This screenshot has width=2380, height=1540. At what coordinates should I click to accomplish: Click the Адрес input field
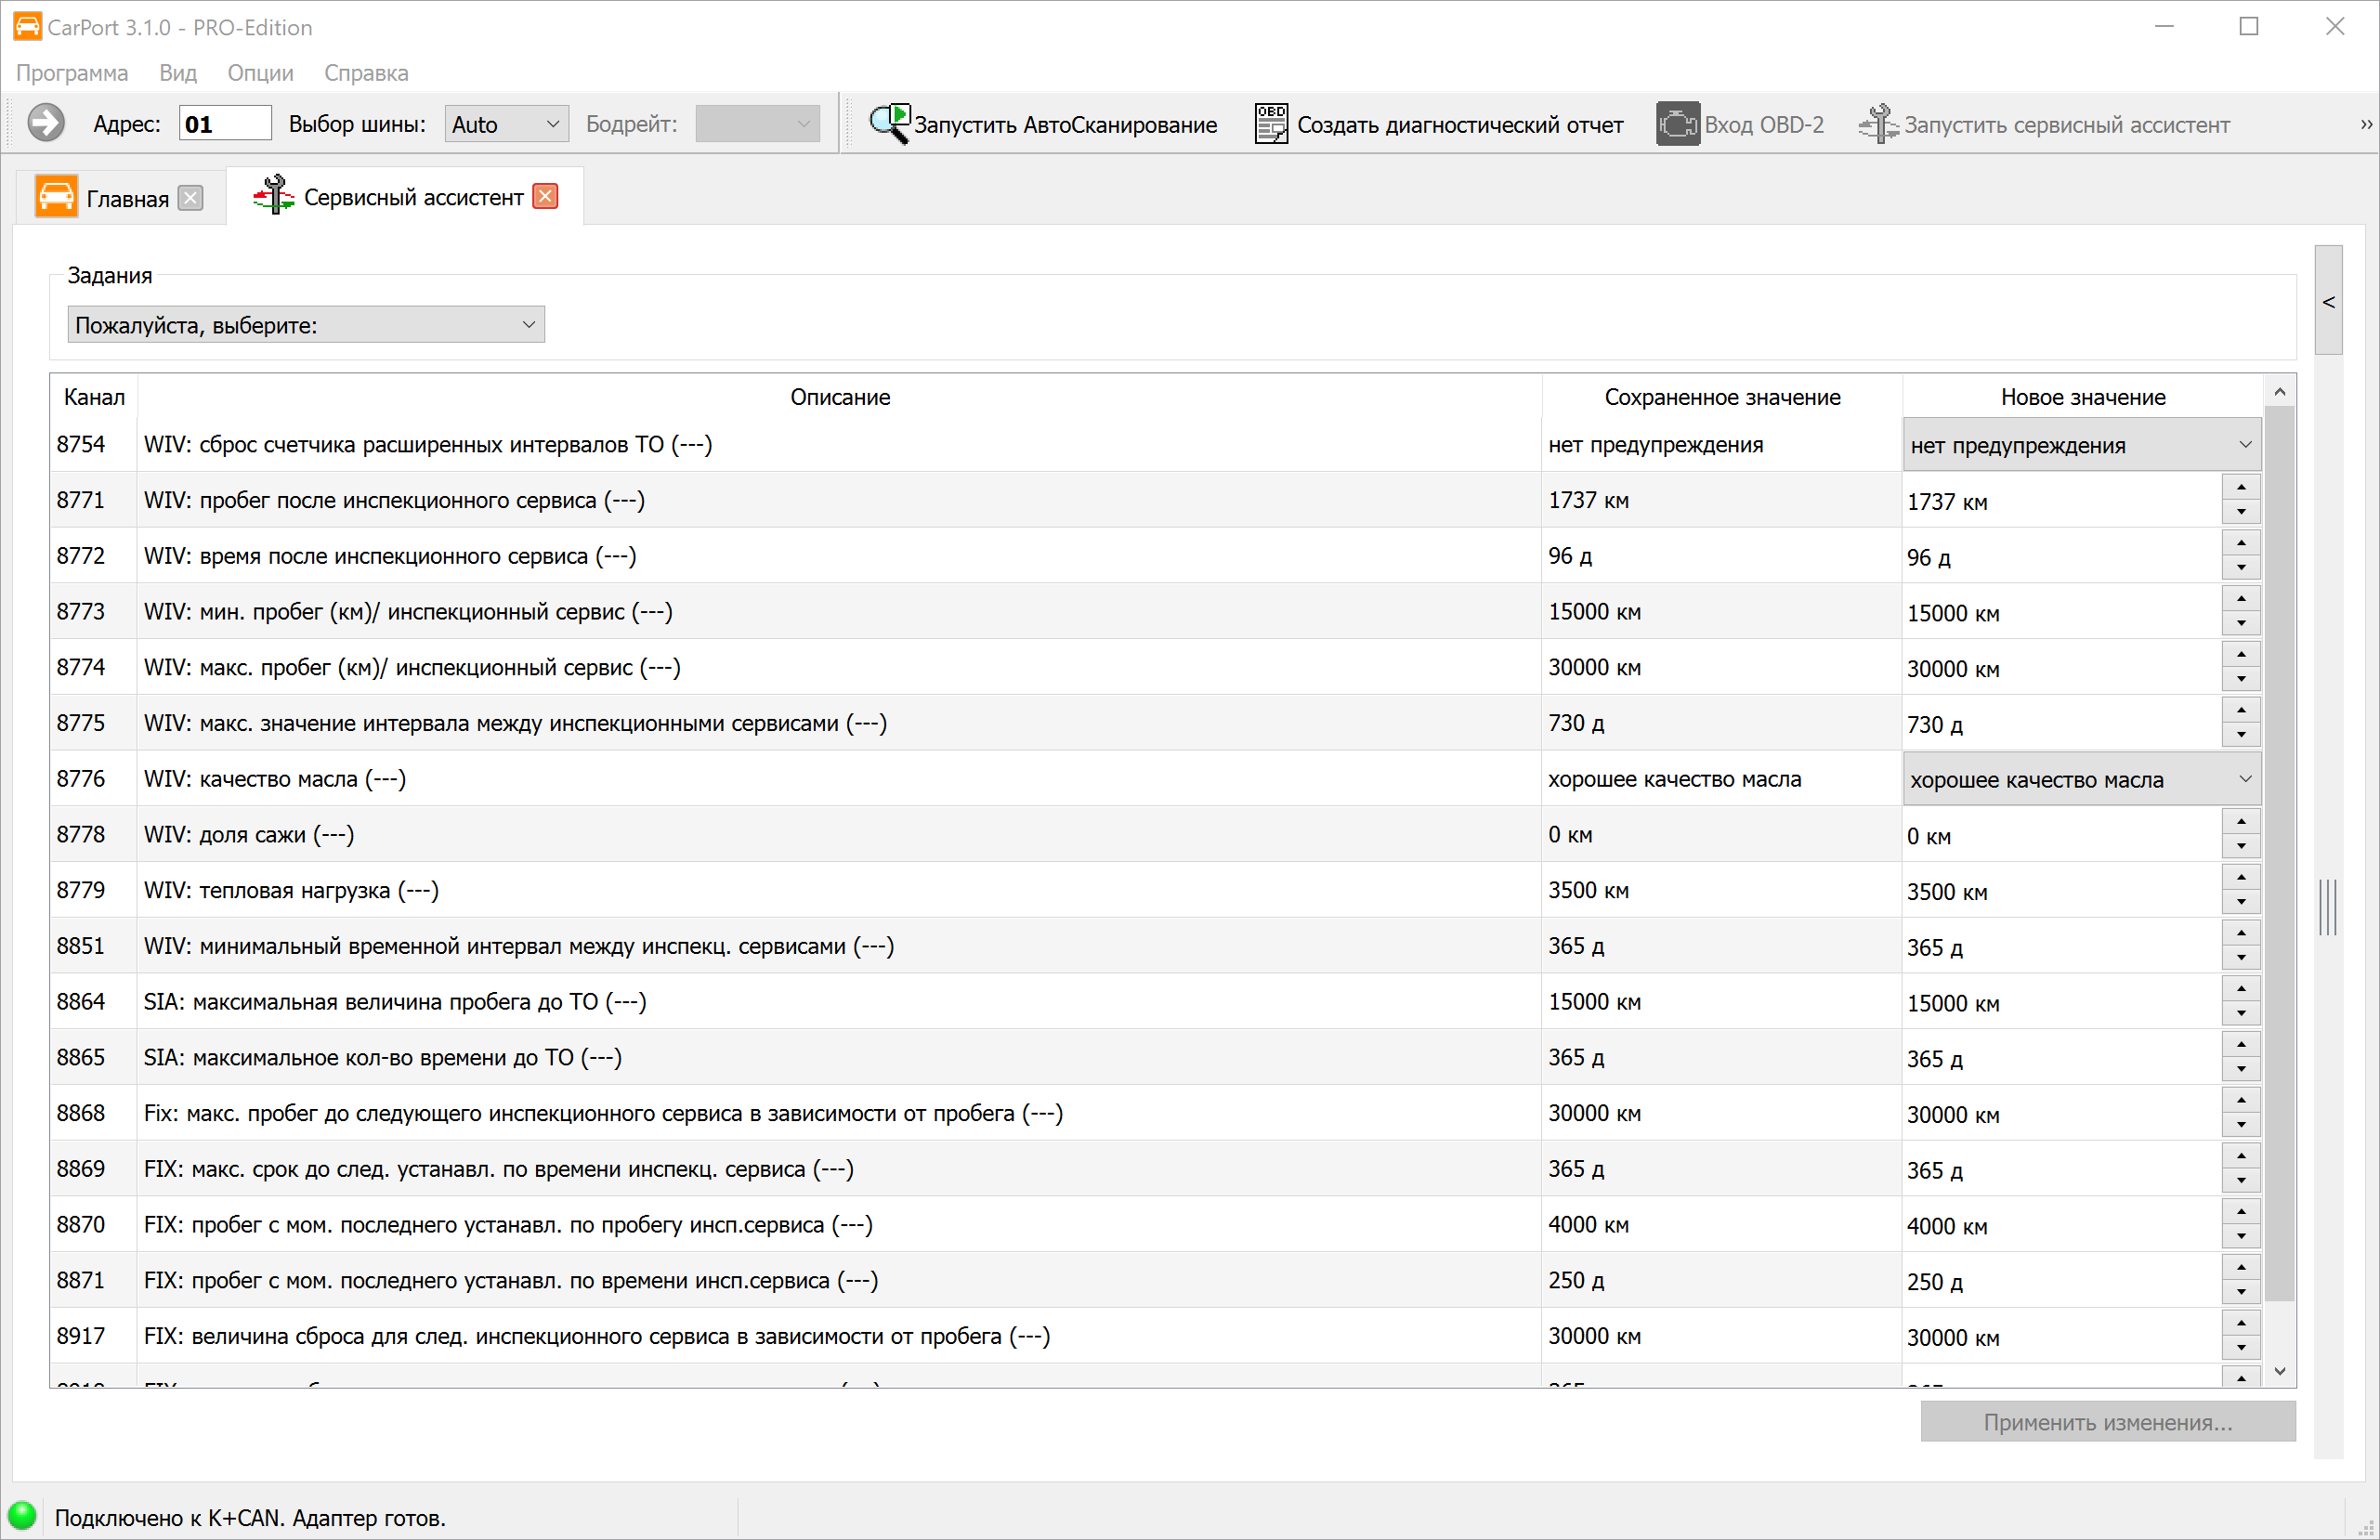pos(225,124)
